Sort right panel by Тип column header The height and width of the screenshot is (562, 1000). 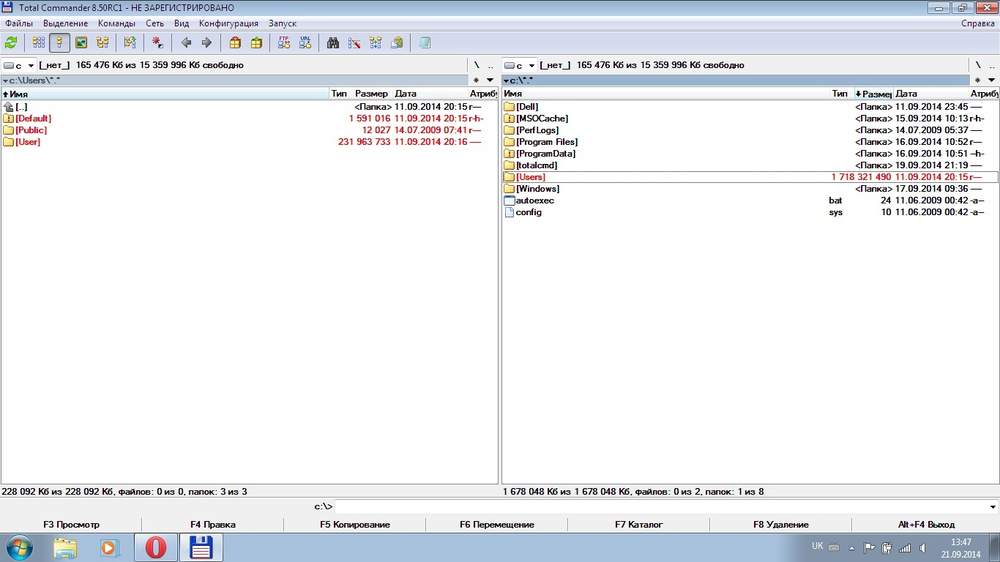[839, 94]
